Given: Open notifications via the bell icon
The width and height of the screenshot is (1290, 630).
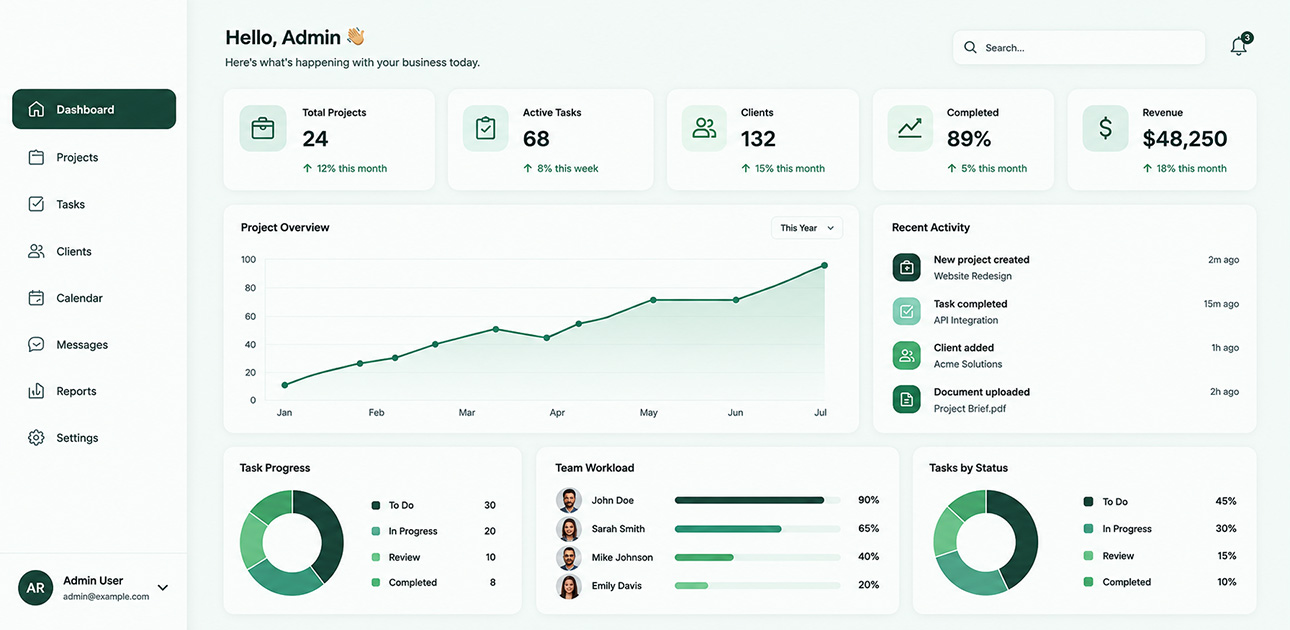Looking at the screenshot, I should point(1239,46).
